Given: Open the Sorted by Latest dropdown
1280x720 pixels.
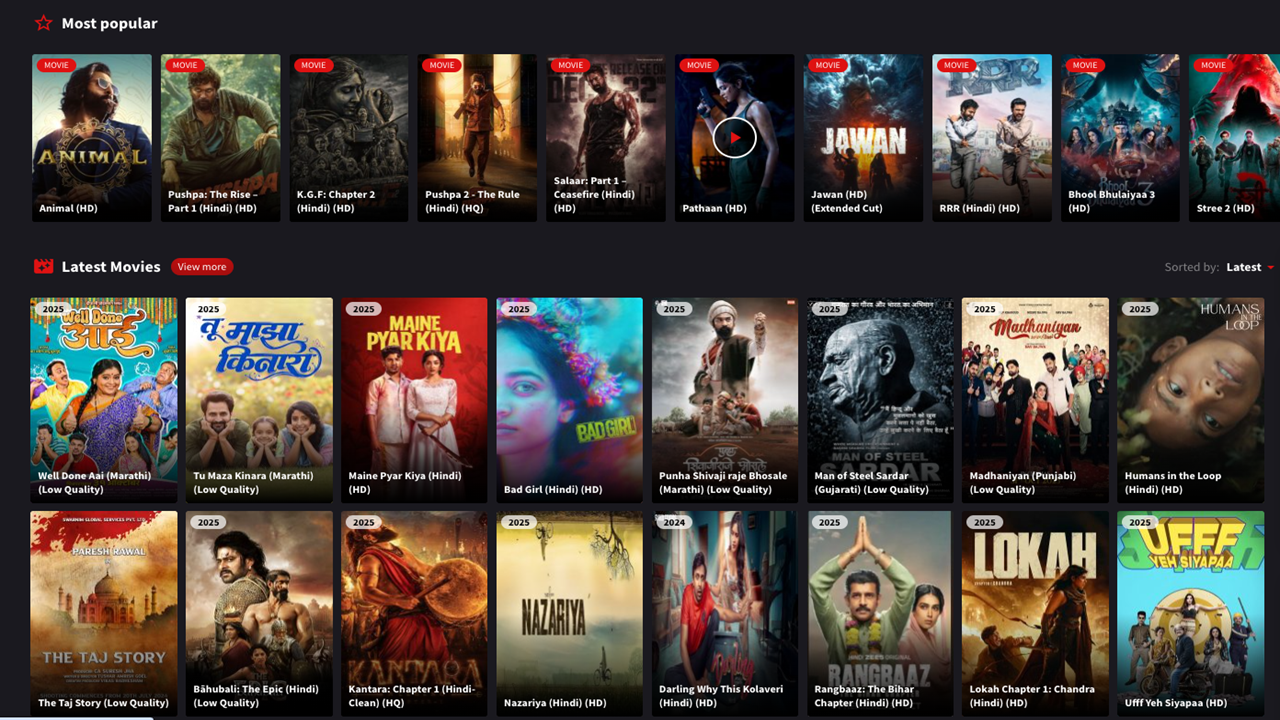Looking at the screenshot, I should coord(1249,267).
